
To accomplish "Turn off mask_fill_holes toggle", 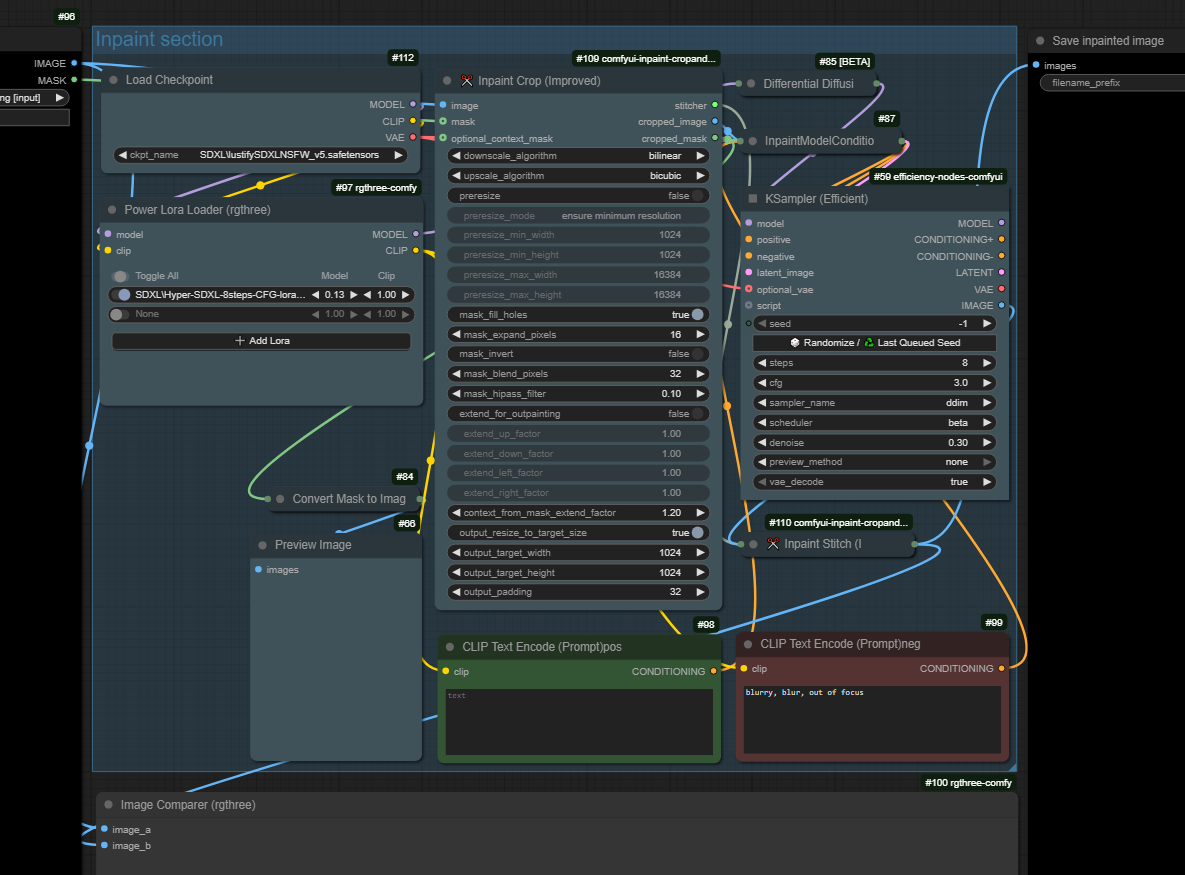I will coord(698,315).
